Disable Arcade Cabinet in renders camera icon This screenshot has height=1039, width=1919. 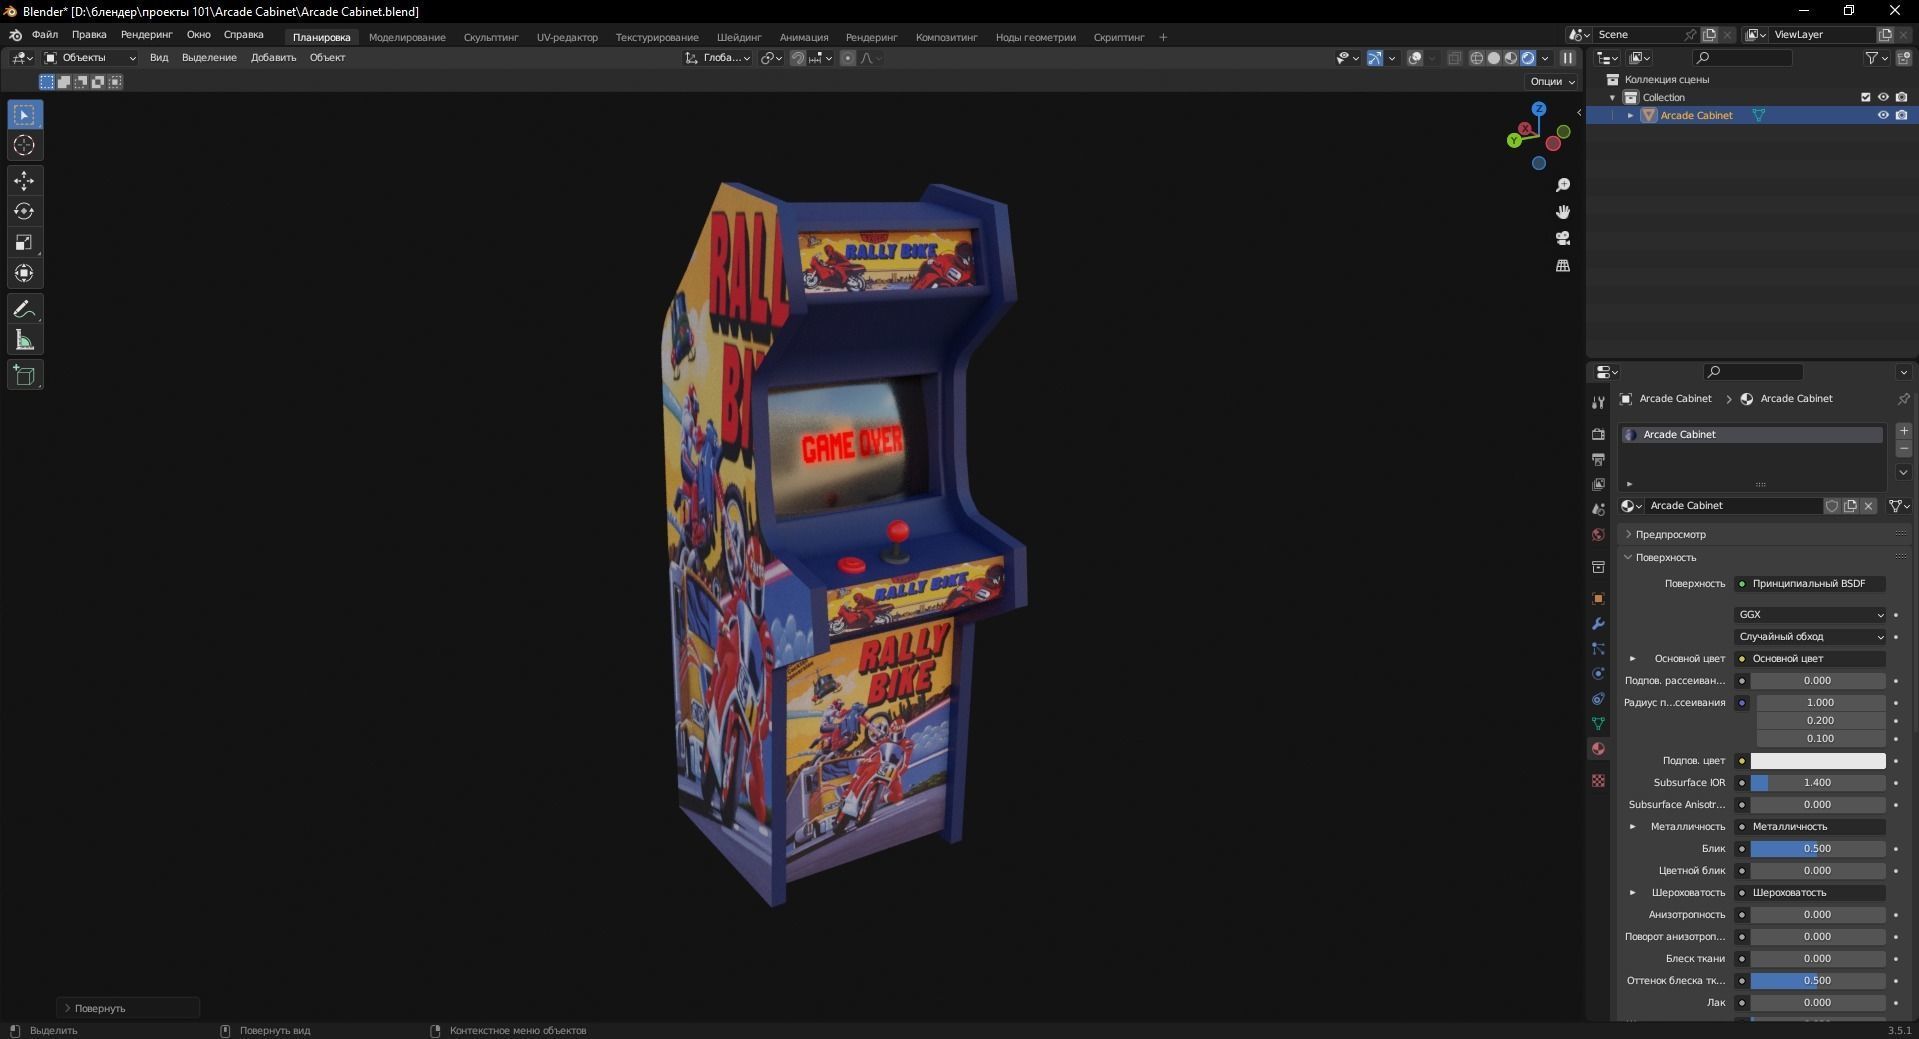tap(1901, 115)
